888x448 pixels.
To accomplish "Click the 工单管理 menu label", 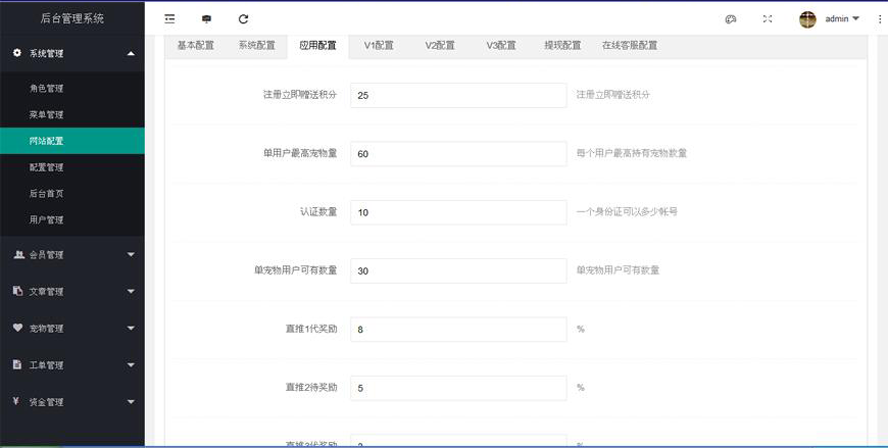I will pyautogui.click(x=46, y=365).
